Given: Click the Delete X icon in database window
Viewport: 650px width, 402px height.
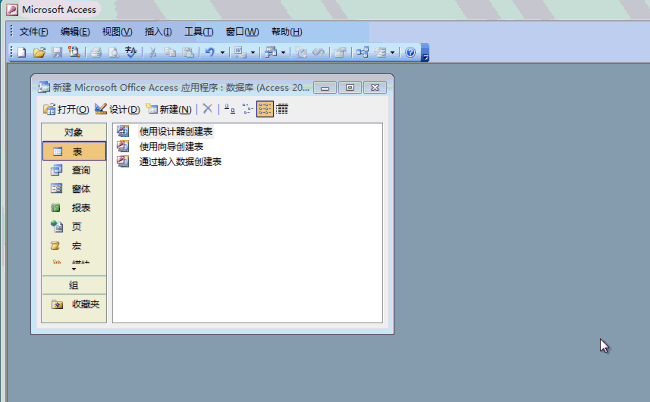Looking at the screenshot, I should (x=208, y=109).
